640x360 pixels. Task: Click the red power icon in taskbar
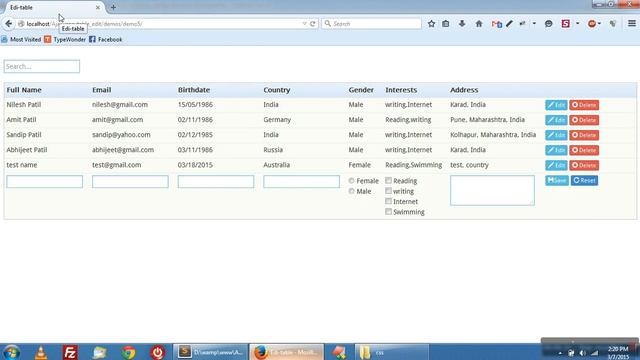coord(158,352)
